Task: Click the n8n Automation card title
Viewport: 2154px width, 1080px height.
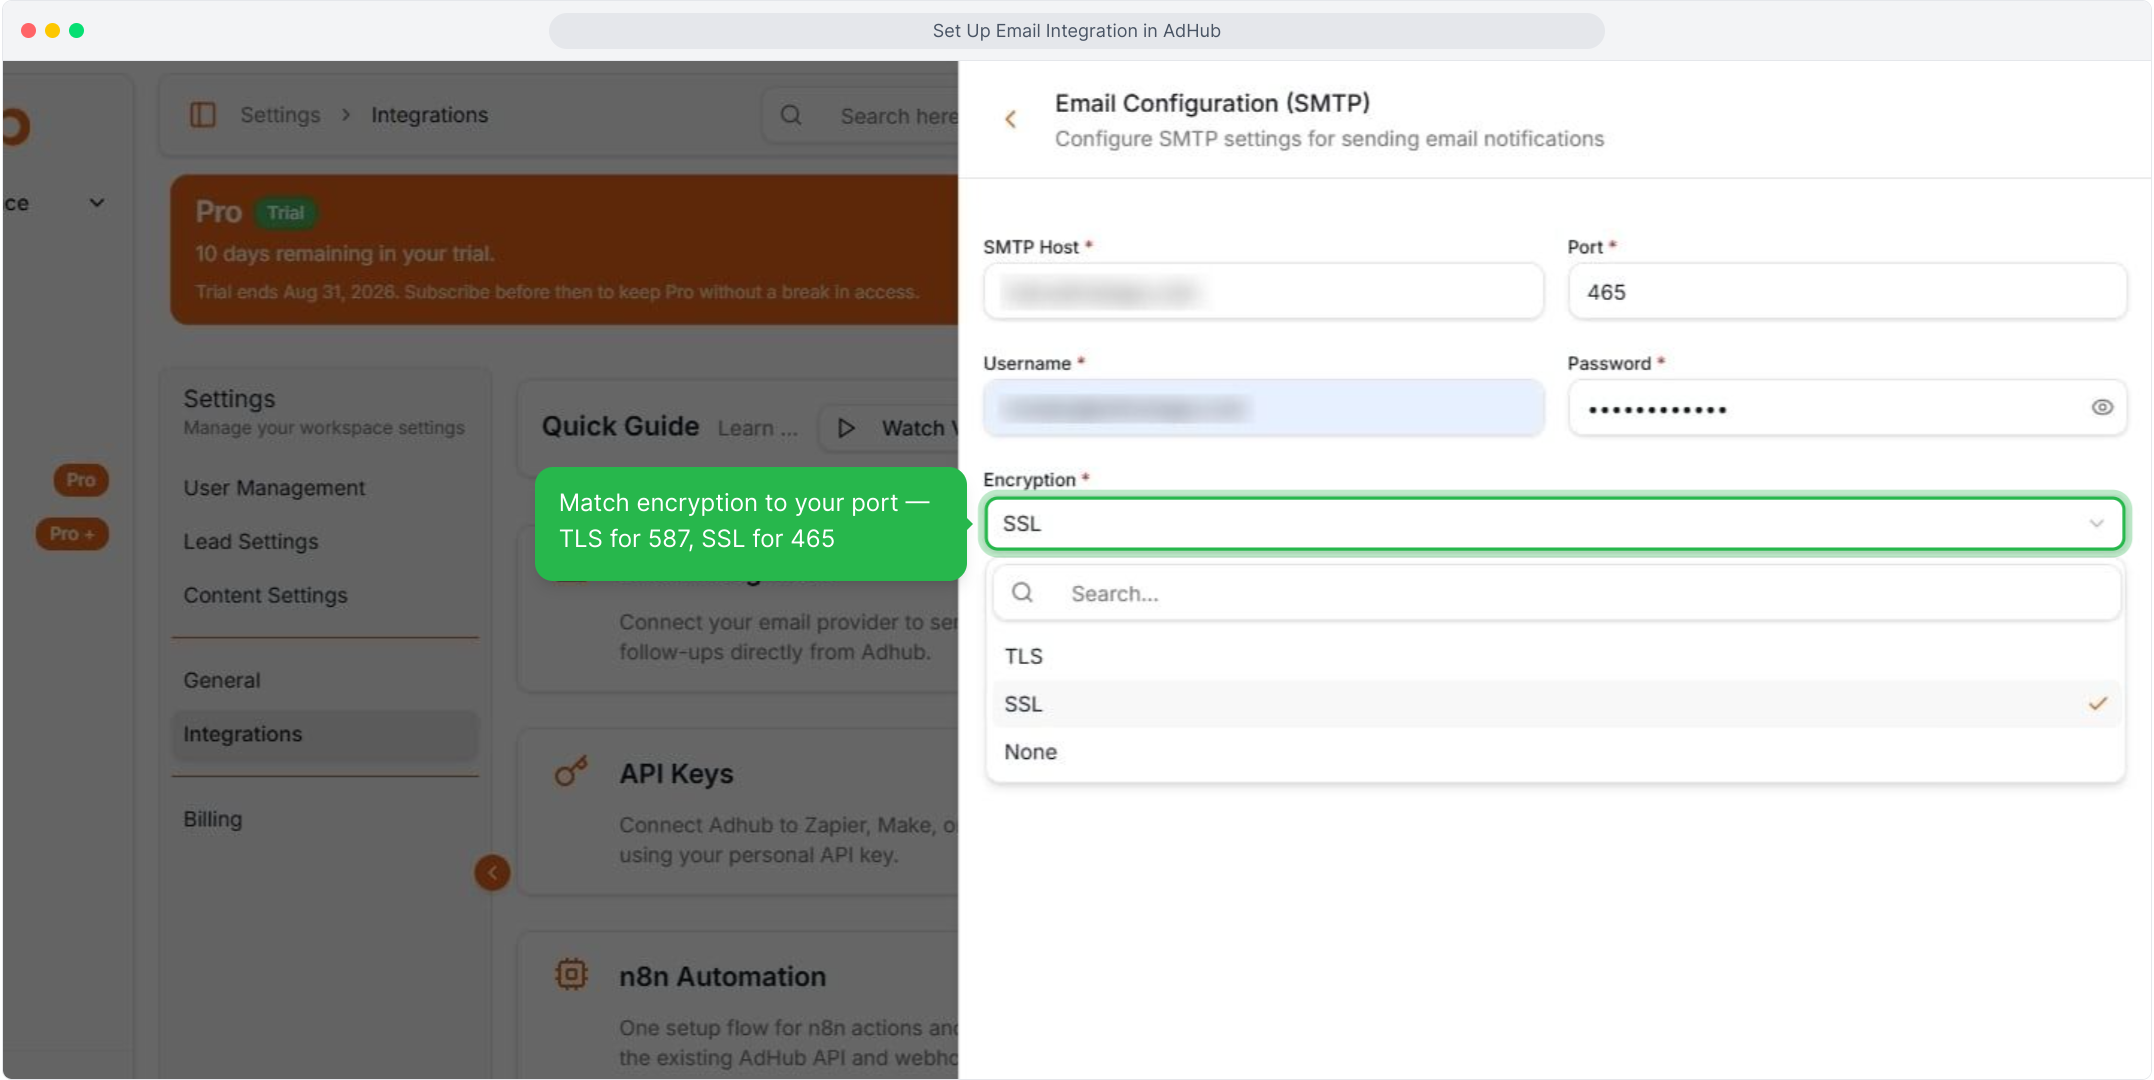Action: click(722, 977)
